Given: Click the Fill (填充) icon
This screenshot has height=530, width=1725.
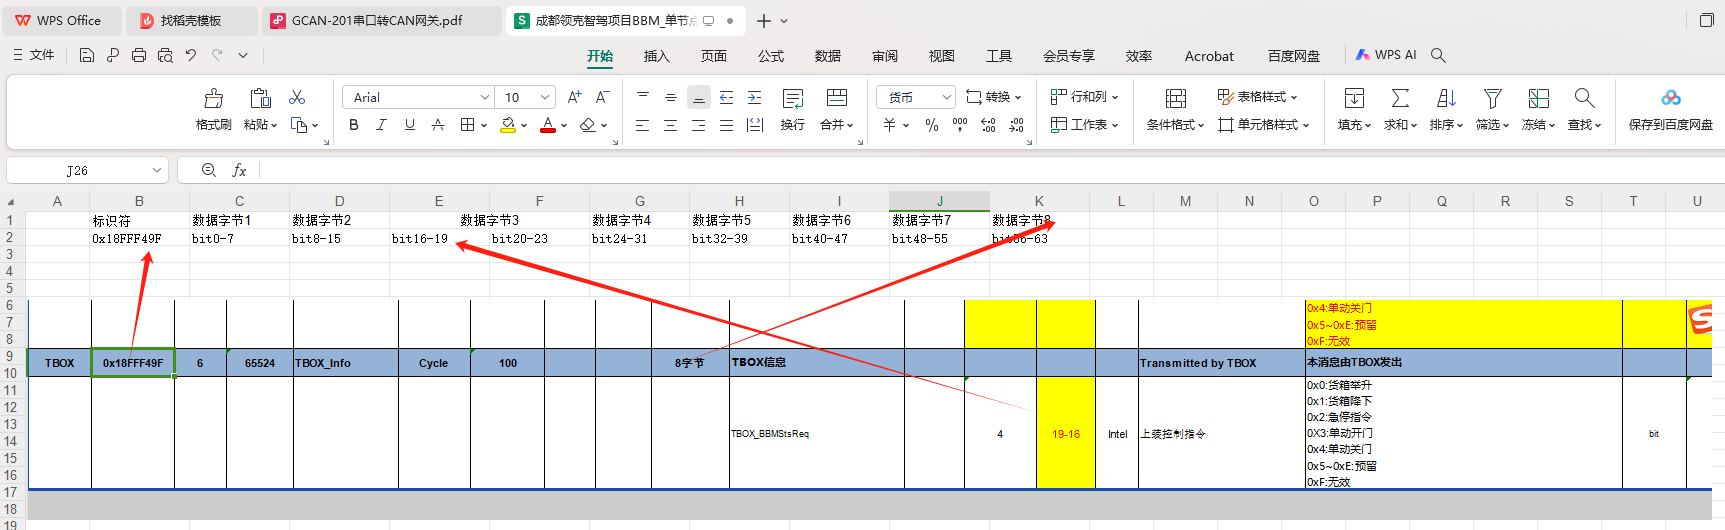Looking at the screenshot, I should [1354, 98].
